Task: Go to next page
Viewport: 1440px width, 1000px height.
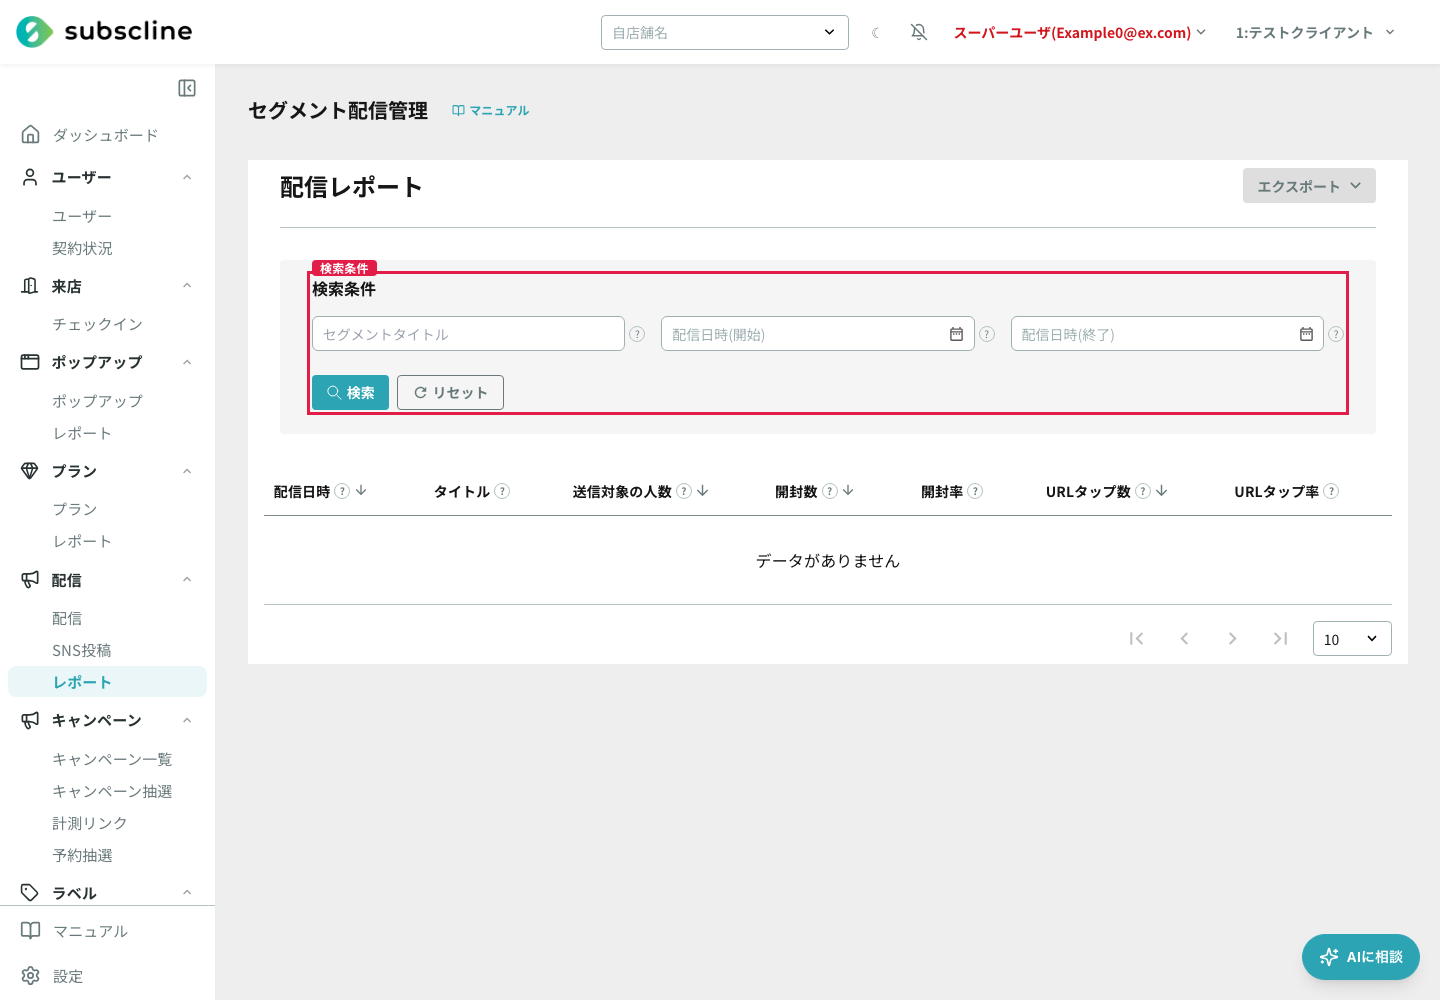Action: pos(1232,638)
